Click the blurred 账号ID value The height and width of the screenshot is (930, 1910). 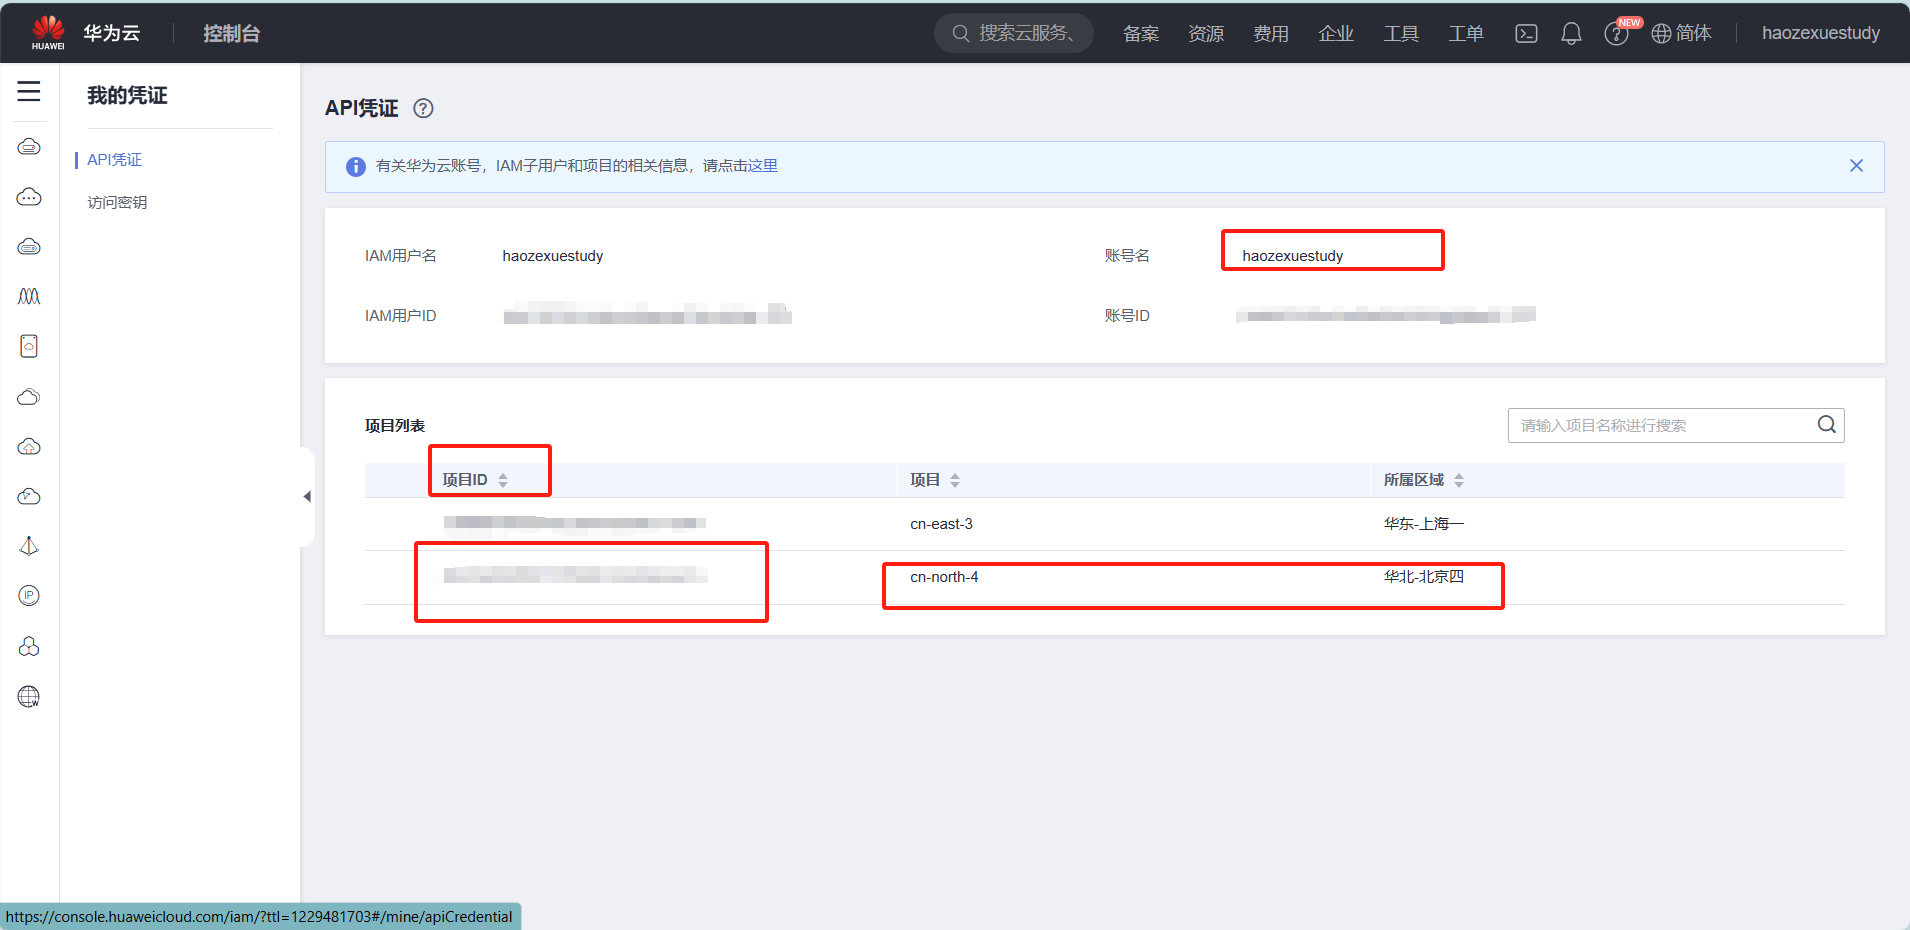click(1385, 315)
